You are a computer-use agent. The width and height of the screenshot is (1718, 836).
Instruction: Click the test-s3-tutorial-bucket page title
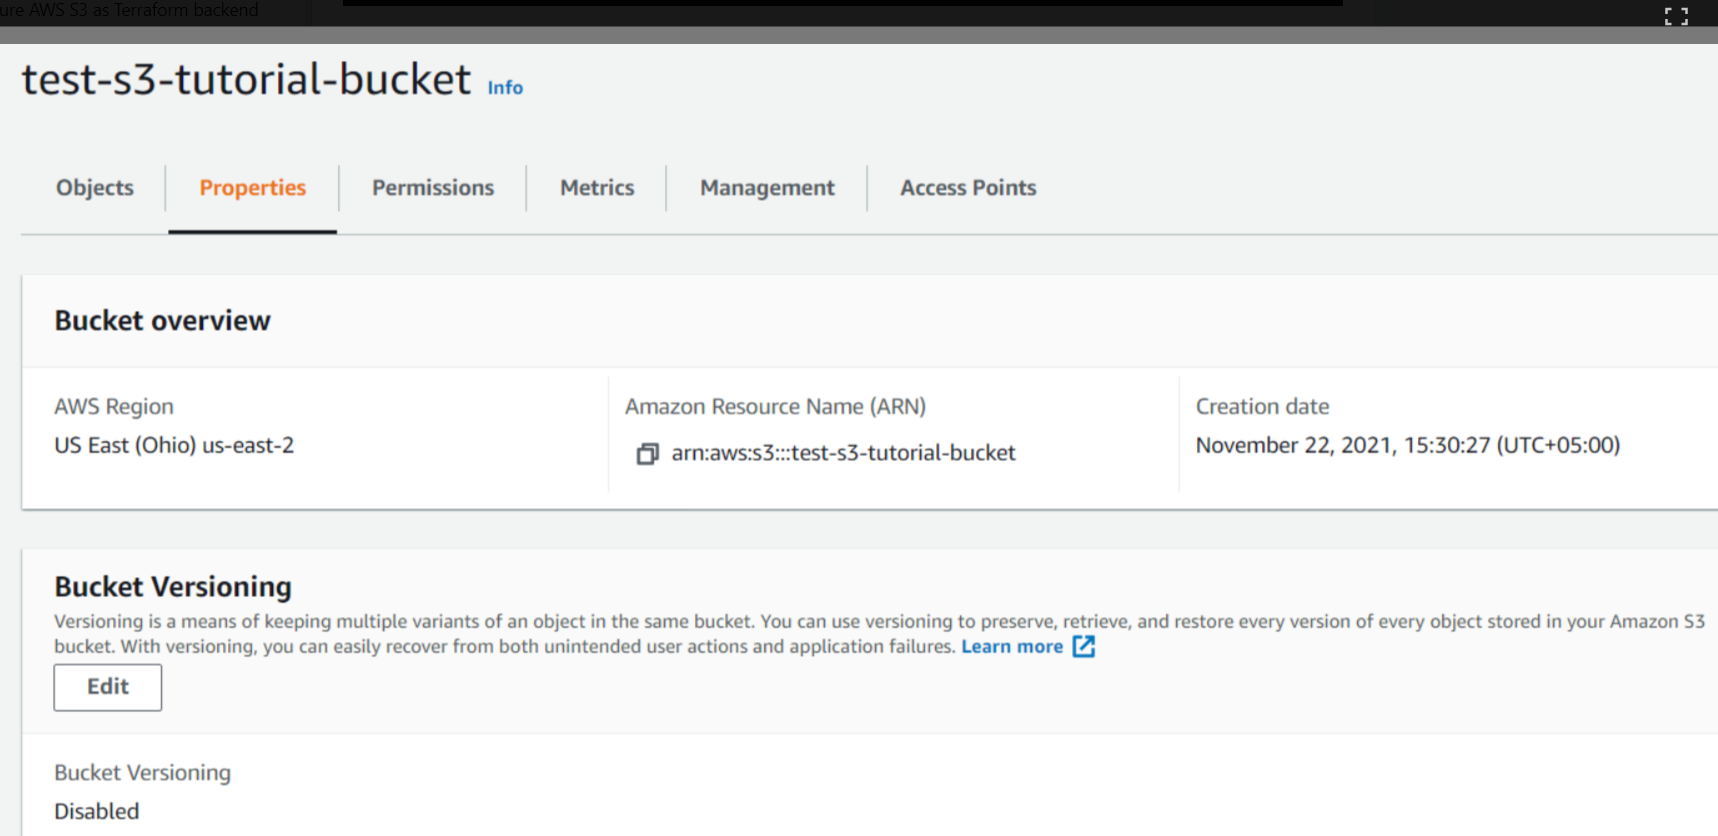point(246,79)
